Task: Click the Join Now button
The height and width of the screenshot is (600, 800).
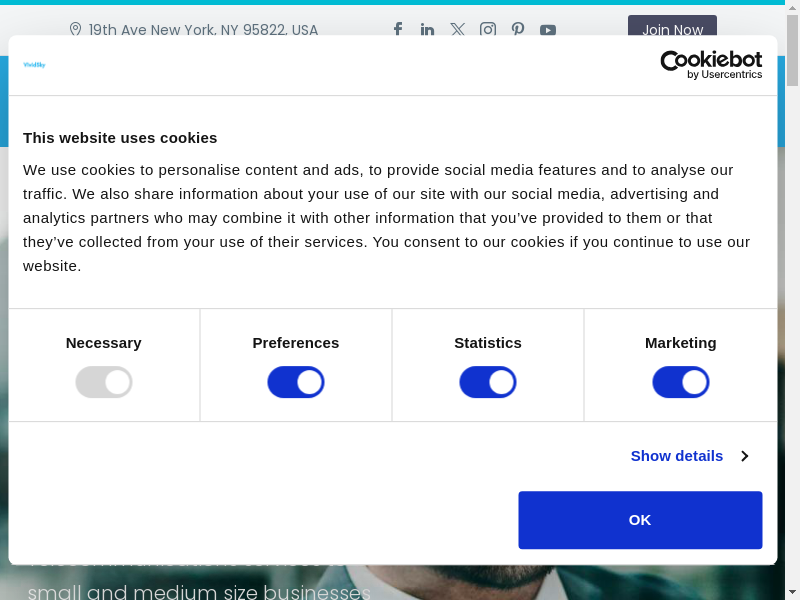Action: [672, 30]
